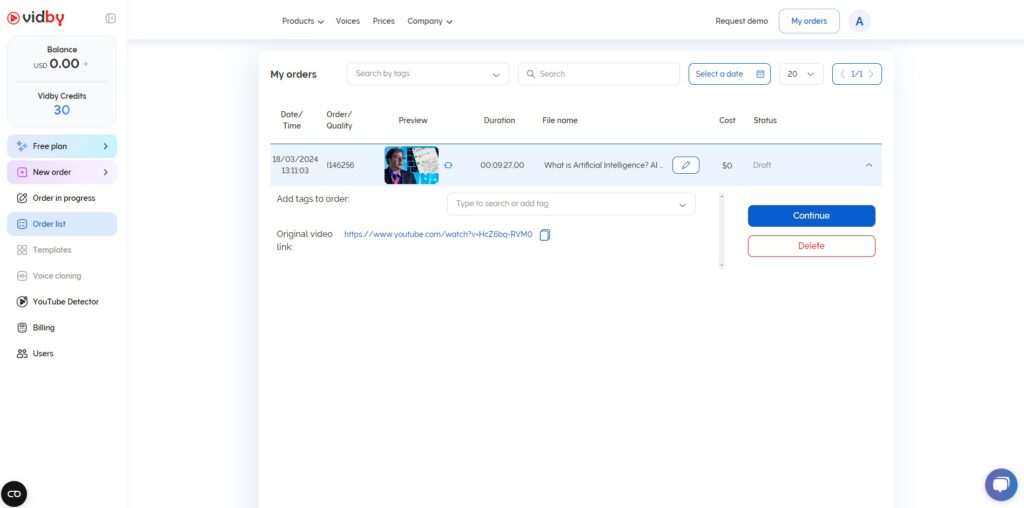
Task: Edit file name with the pencil icon
Action: click(686, 165)
